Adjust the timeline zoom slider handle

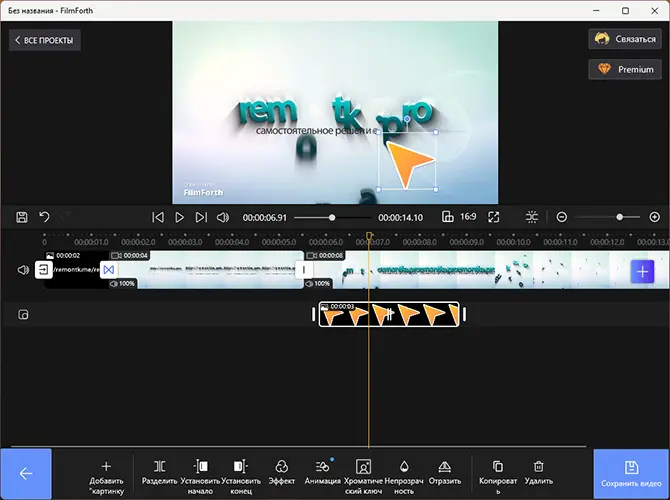(620, 217)
